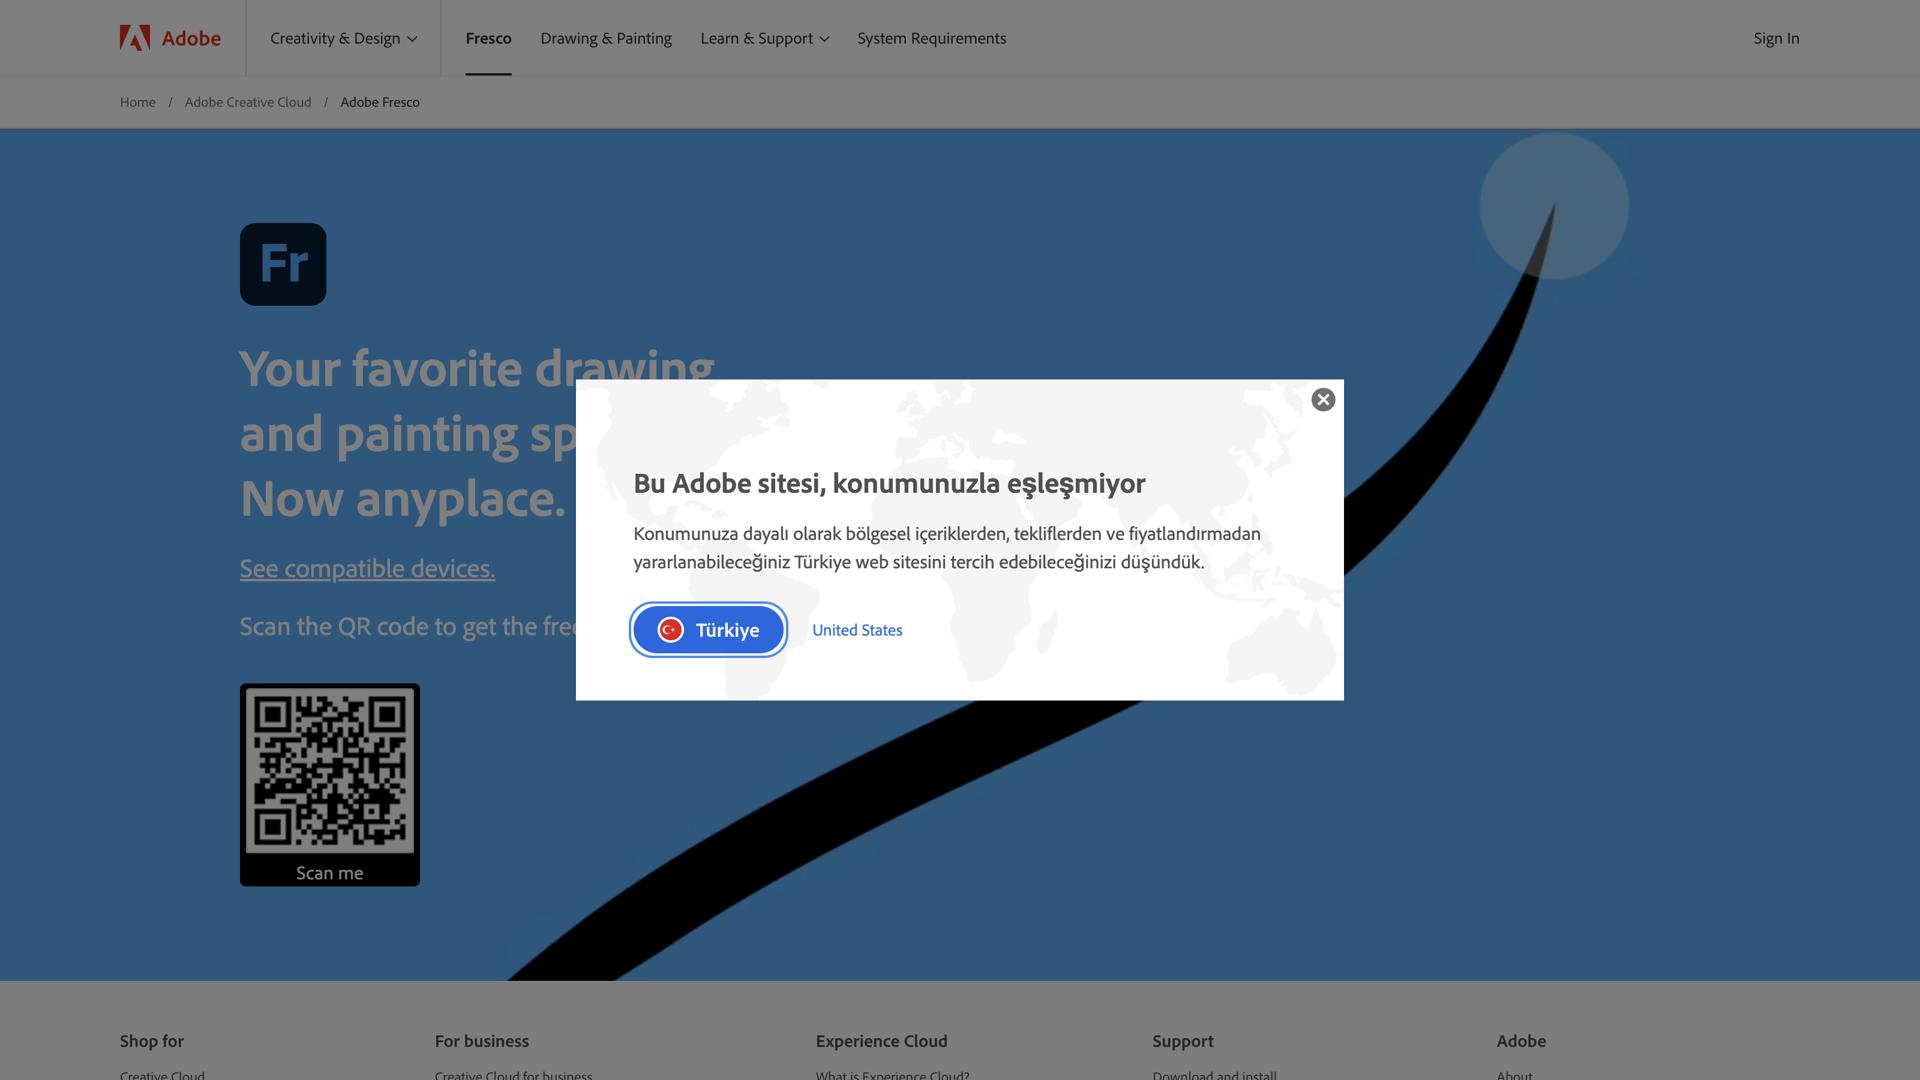Click See compatible devices link

(367, 568)
